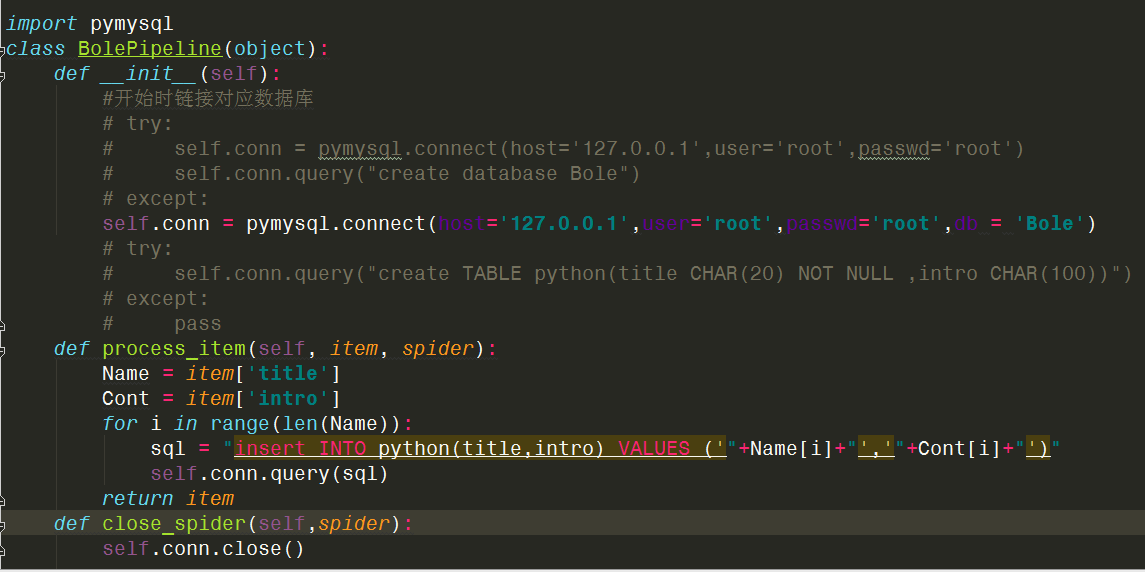Click the comment '#开始时链接对应数据库'
The width and height of the screenshot is (1145, 572).
(x=208, y=99)
